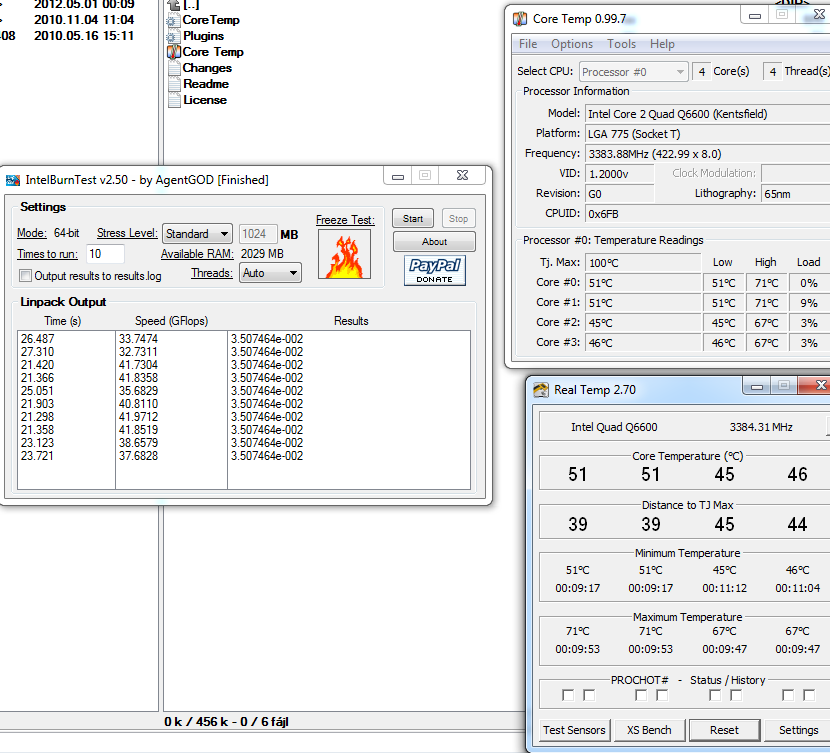
Task: Click the Linpack time value 26.487
Action: tap(38, 339)
